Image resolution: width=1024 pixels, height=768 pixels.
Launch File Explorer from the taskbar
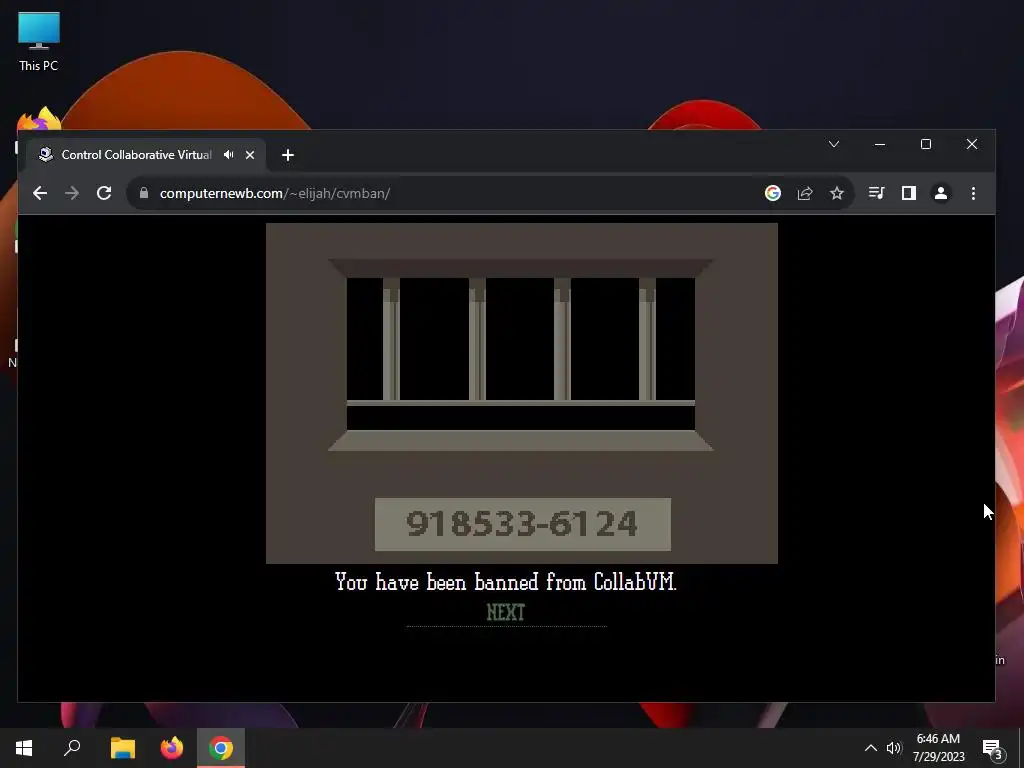122,748
